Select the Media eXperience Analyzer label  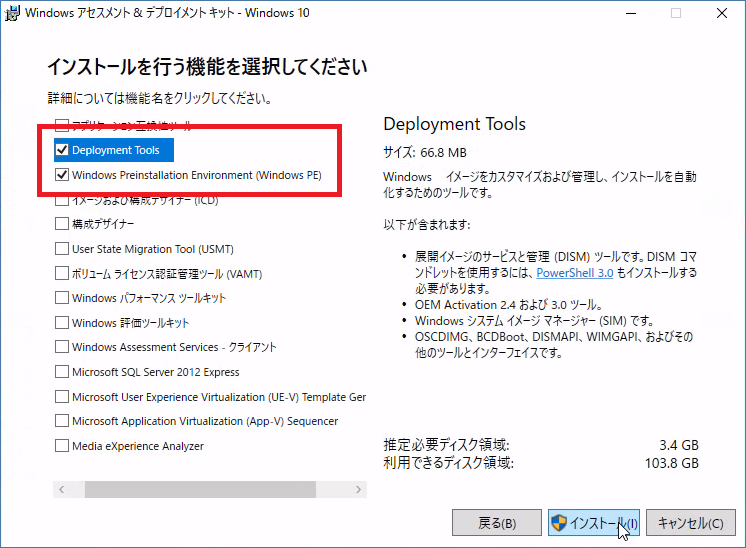click(x=138, y=446)
